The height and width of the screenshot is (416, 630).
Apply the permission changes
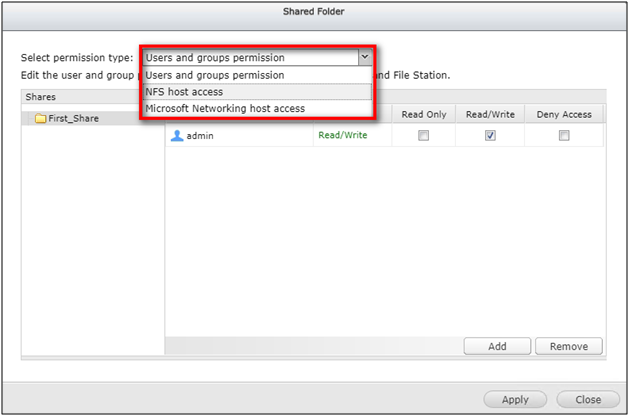tap(515, 399)
